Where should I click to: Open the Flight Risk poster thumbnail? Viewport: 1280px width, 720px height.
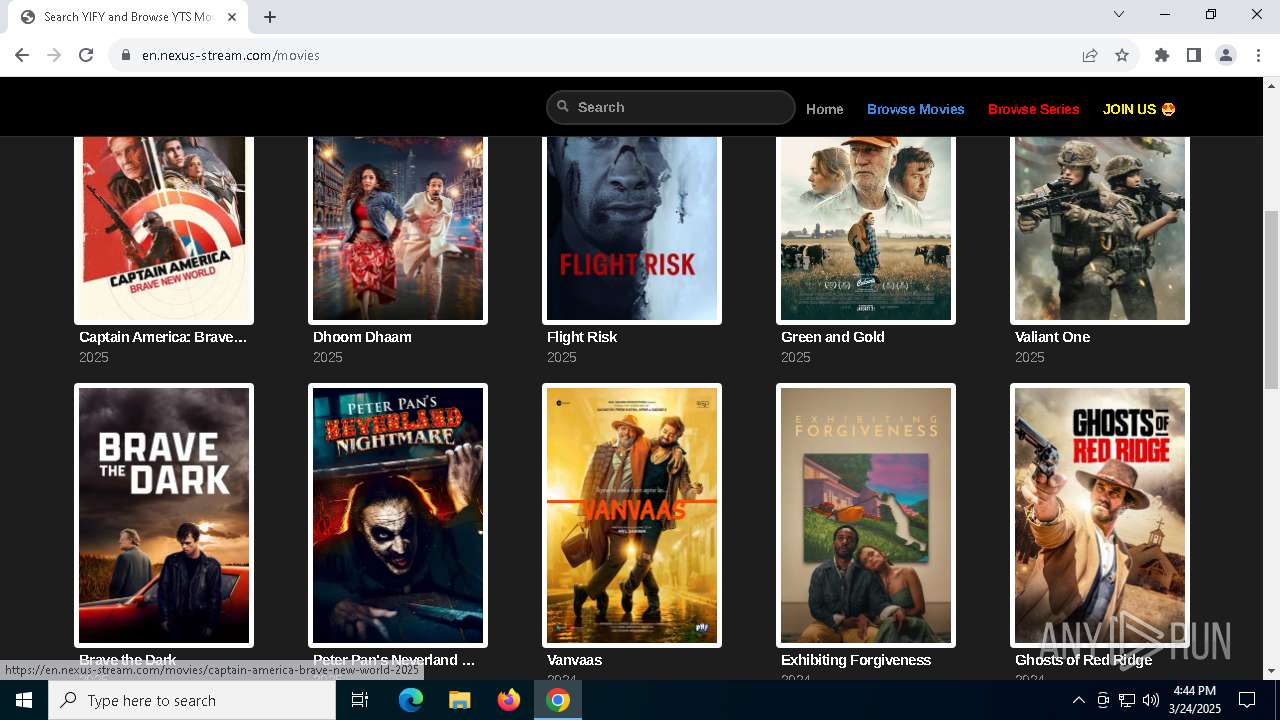click(x=632, y=229)
